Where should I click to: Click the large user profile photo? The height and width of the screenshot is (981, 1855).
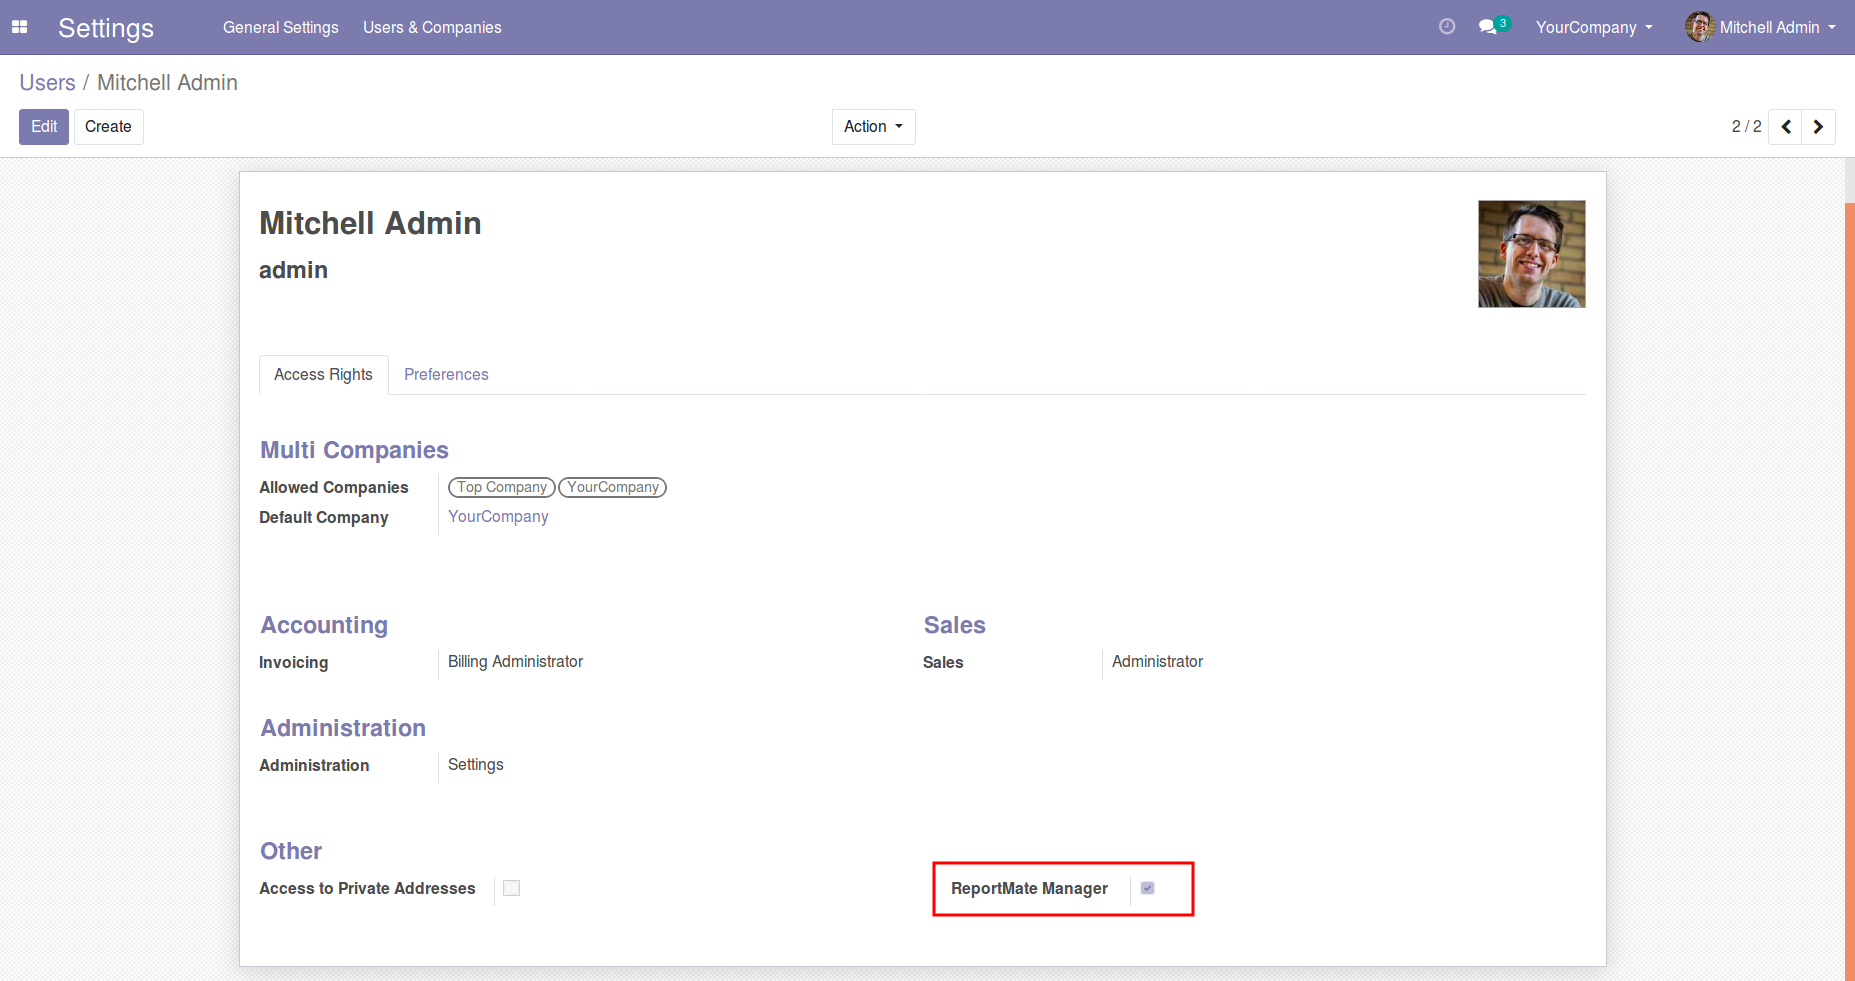coord(1531,254)
